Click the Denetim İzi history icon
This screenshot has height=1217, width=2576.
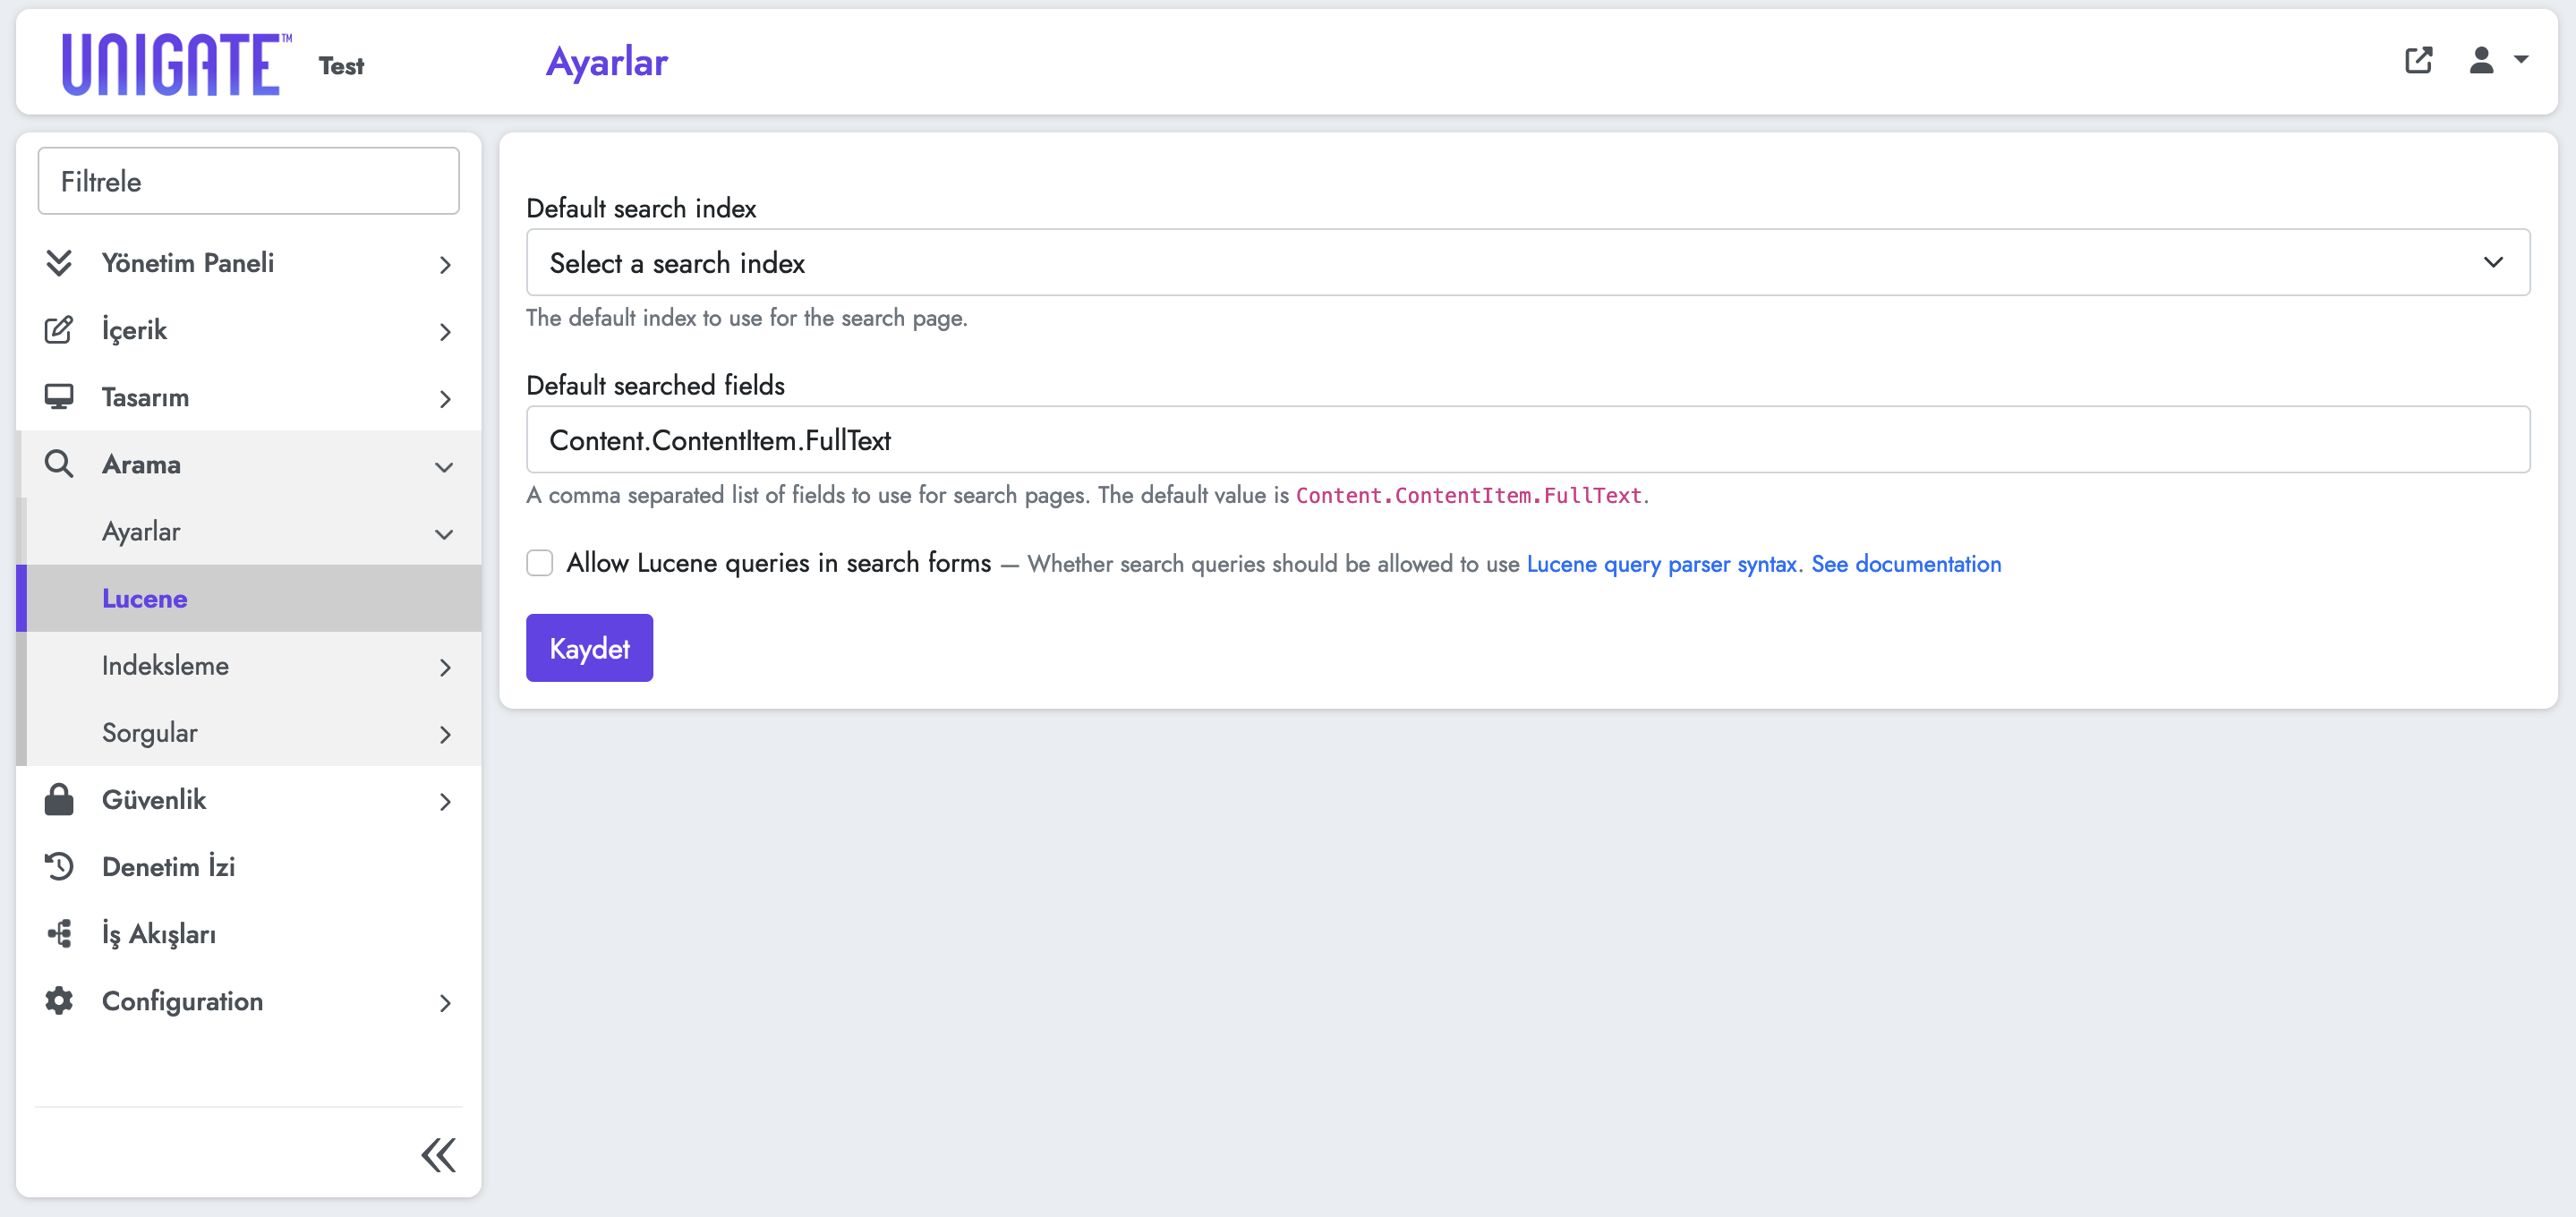59,866
